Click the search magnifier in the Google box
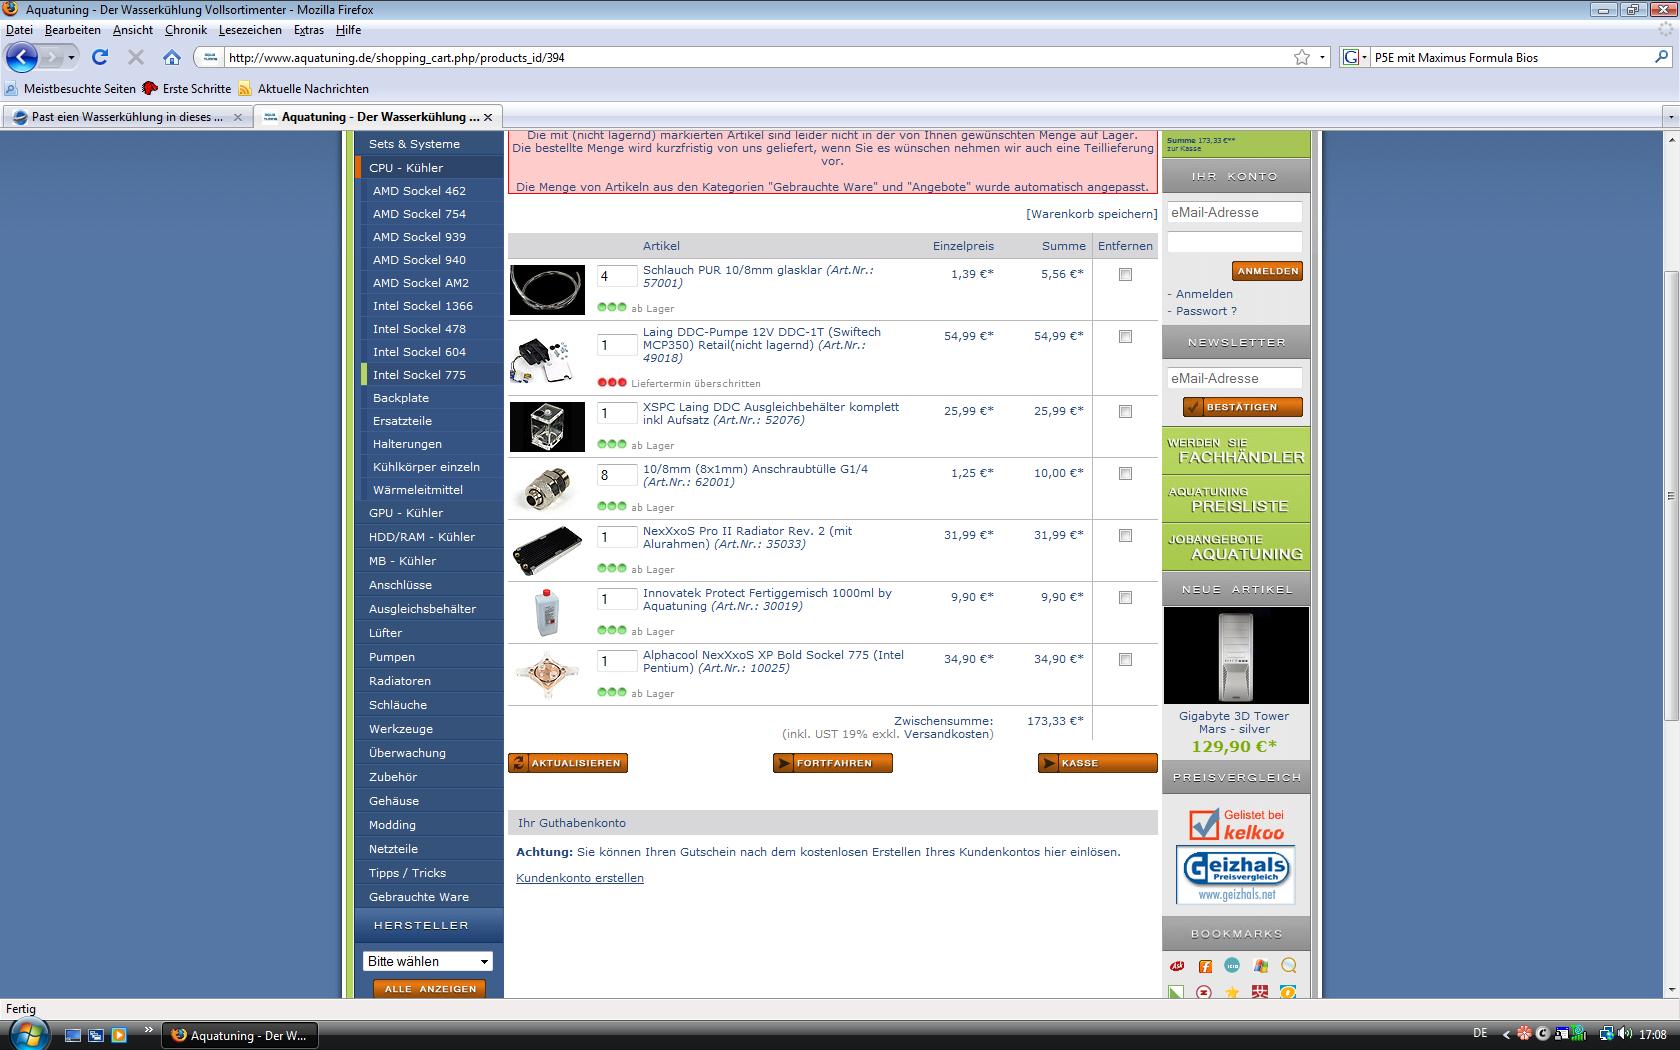Image resolution: width=1680 pixels, height=1050 pixels. point(1661,57)
